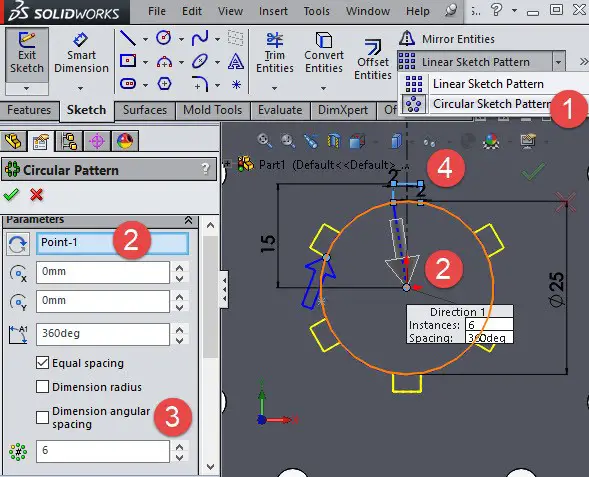The height and width of the screenshot is (477, 589).
Task: Click the center X 0mm field
Action: 103,272
